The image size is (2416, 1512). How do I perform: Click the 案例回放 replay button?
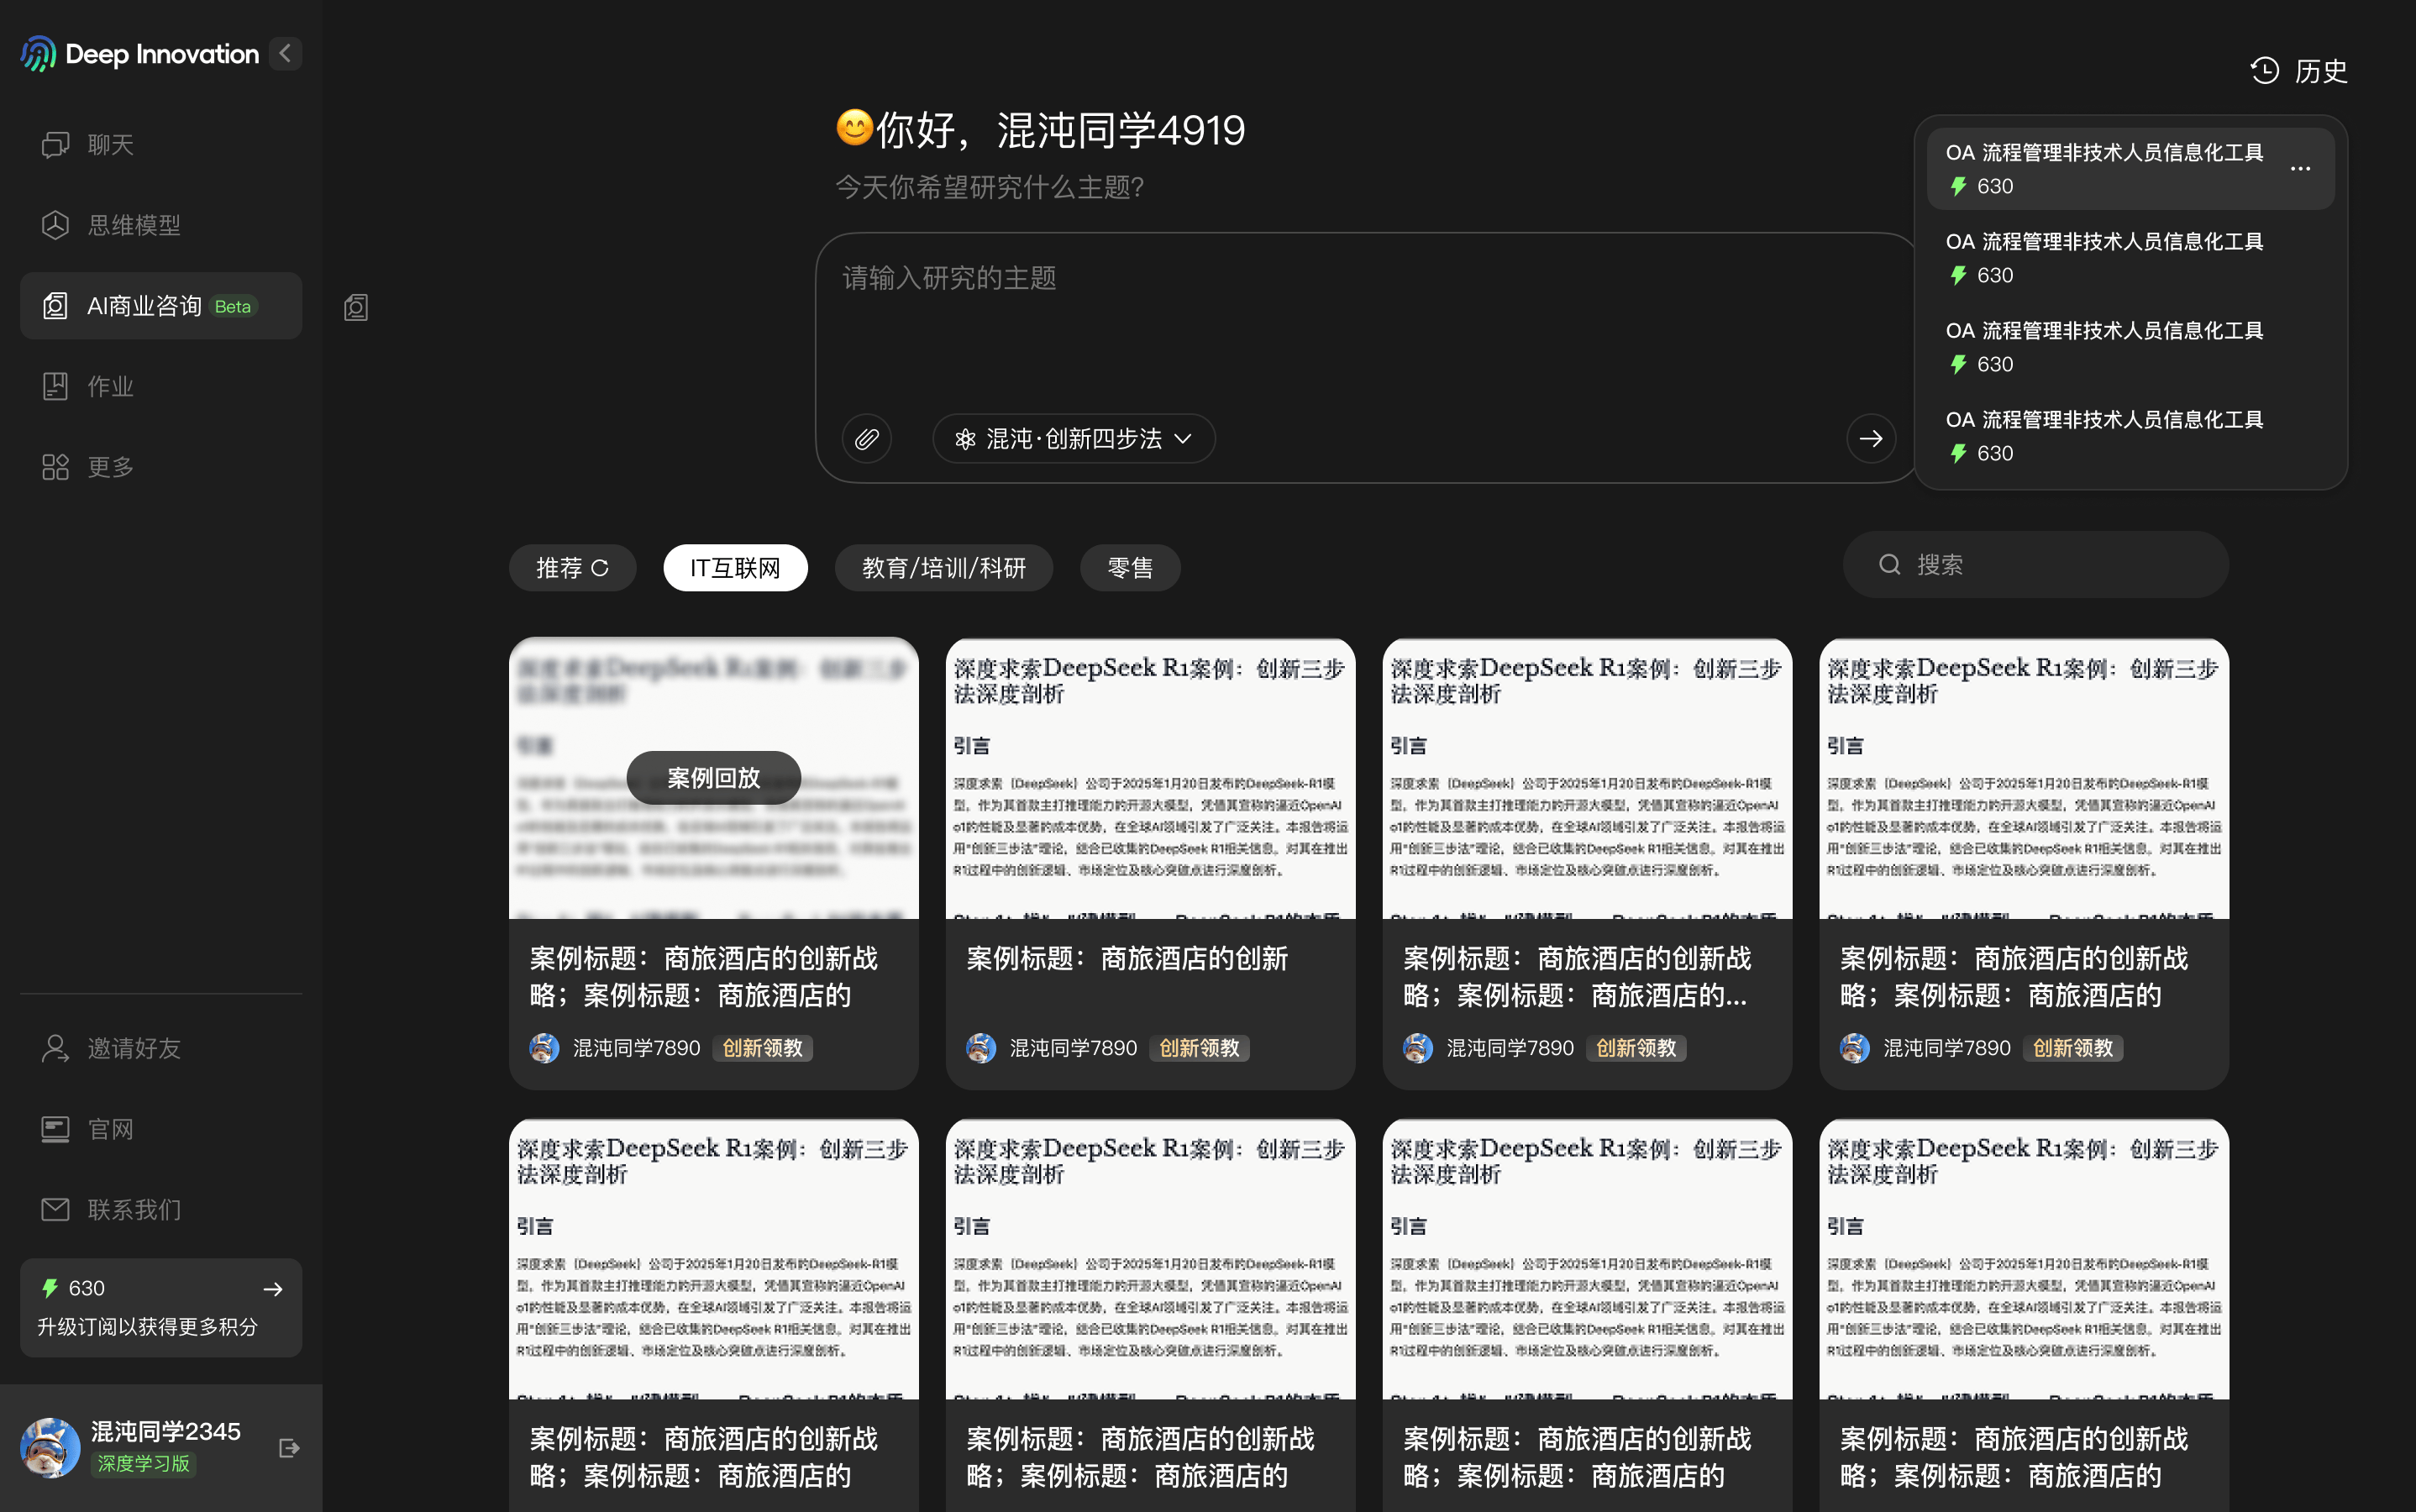tap(713, 778)
